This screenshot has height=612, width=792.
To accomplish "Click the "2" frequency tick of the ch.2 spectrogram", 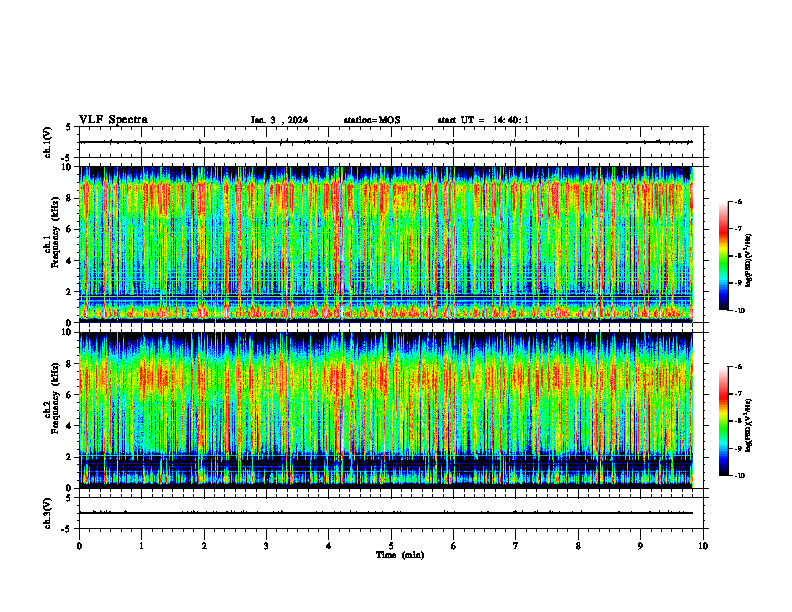I will click(69, 457).
